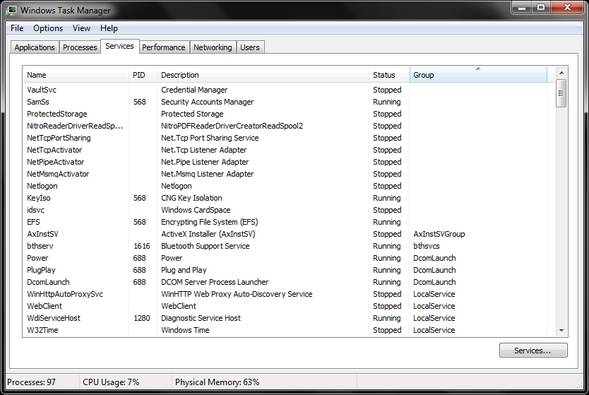Click the Processes: 97 status bar entry

pyautogui.click(x=32, y=382)
